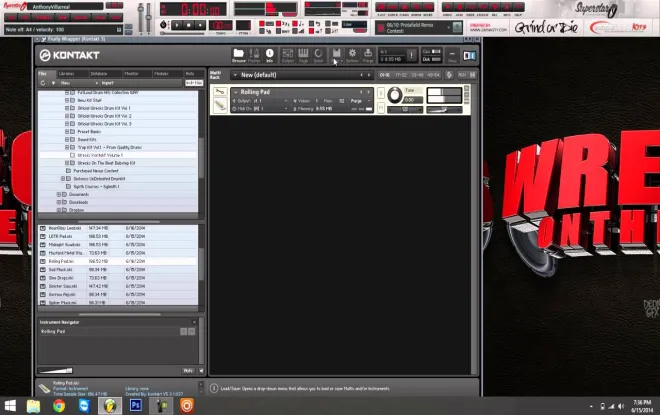Select Rolling Pad.nki in file list

pyautogui.click(x=118, y=261)
